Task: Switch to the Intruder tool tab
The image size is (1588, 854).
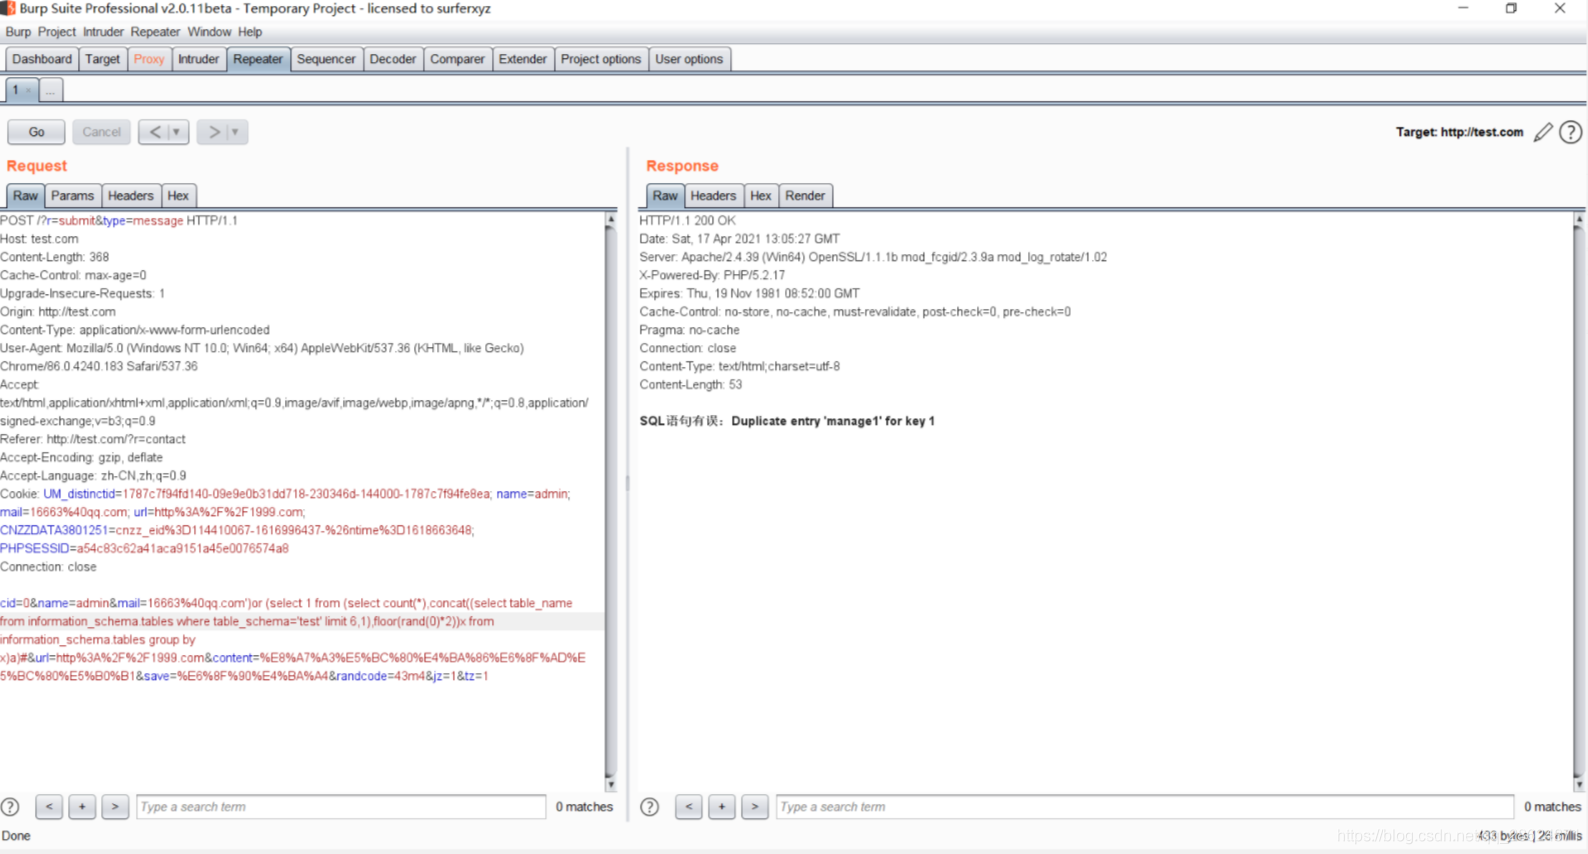Action: click(198, 59)
